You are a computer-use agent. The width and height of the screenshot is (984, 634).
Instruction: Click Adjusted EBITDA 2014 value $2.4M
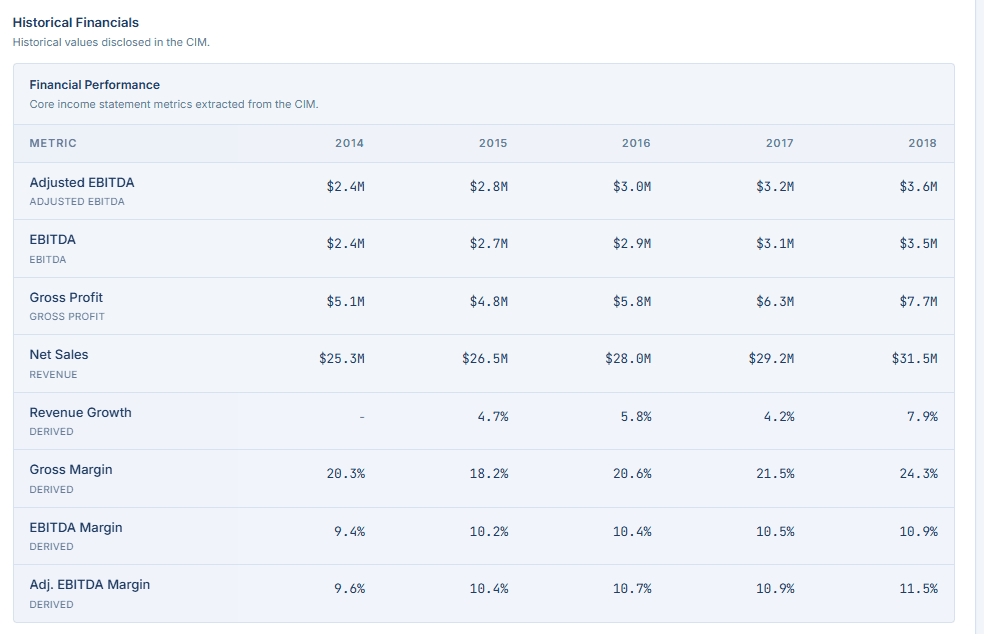pos(345,186)
